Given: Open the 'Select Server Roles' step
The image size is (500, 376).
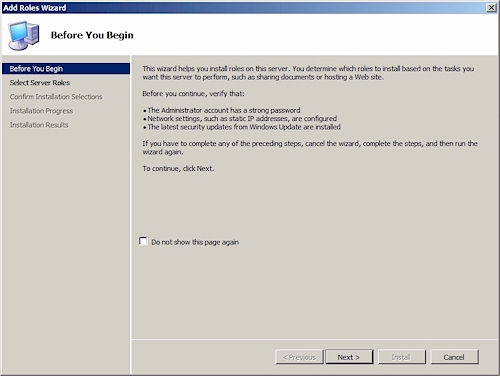Looking at the screenshot, I should (x=40, y=83).
